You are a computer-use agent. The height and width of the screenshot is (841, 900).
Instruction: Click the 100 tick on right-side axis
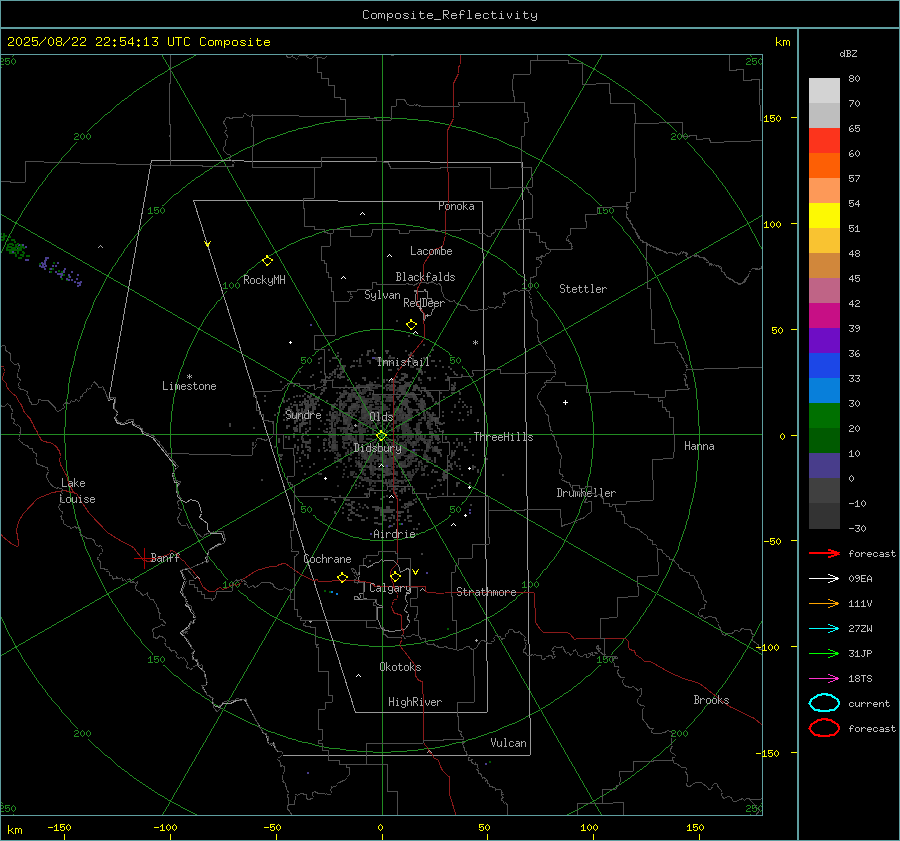pyautogui.click(x=772, y=224)
